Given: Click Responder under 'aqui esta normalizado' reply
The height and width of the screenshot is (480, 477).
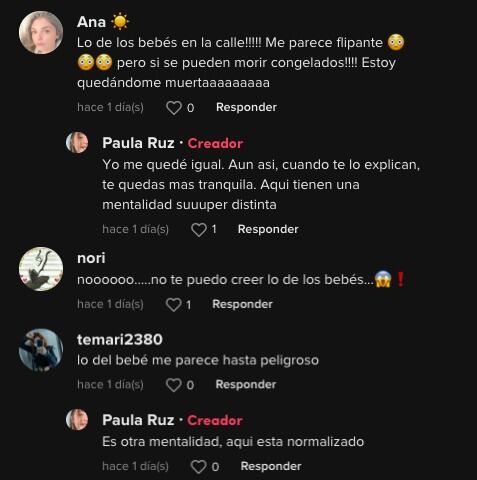Looking at the screenshot, I should pos(271,466).
